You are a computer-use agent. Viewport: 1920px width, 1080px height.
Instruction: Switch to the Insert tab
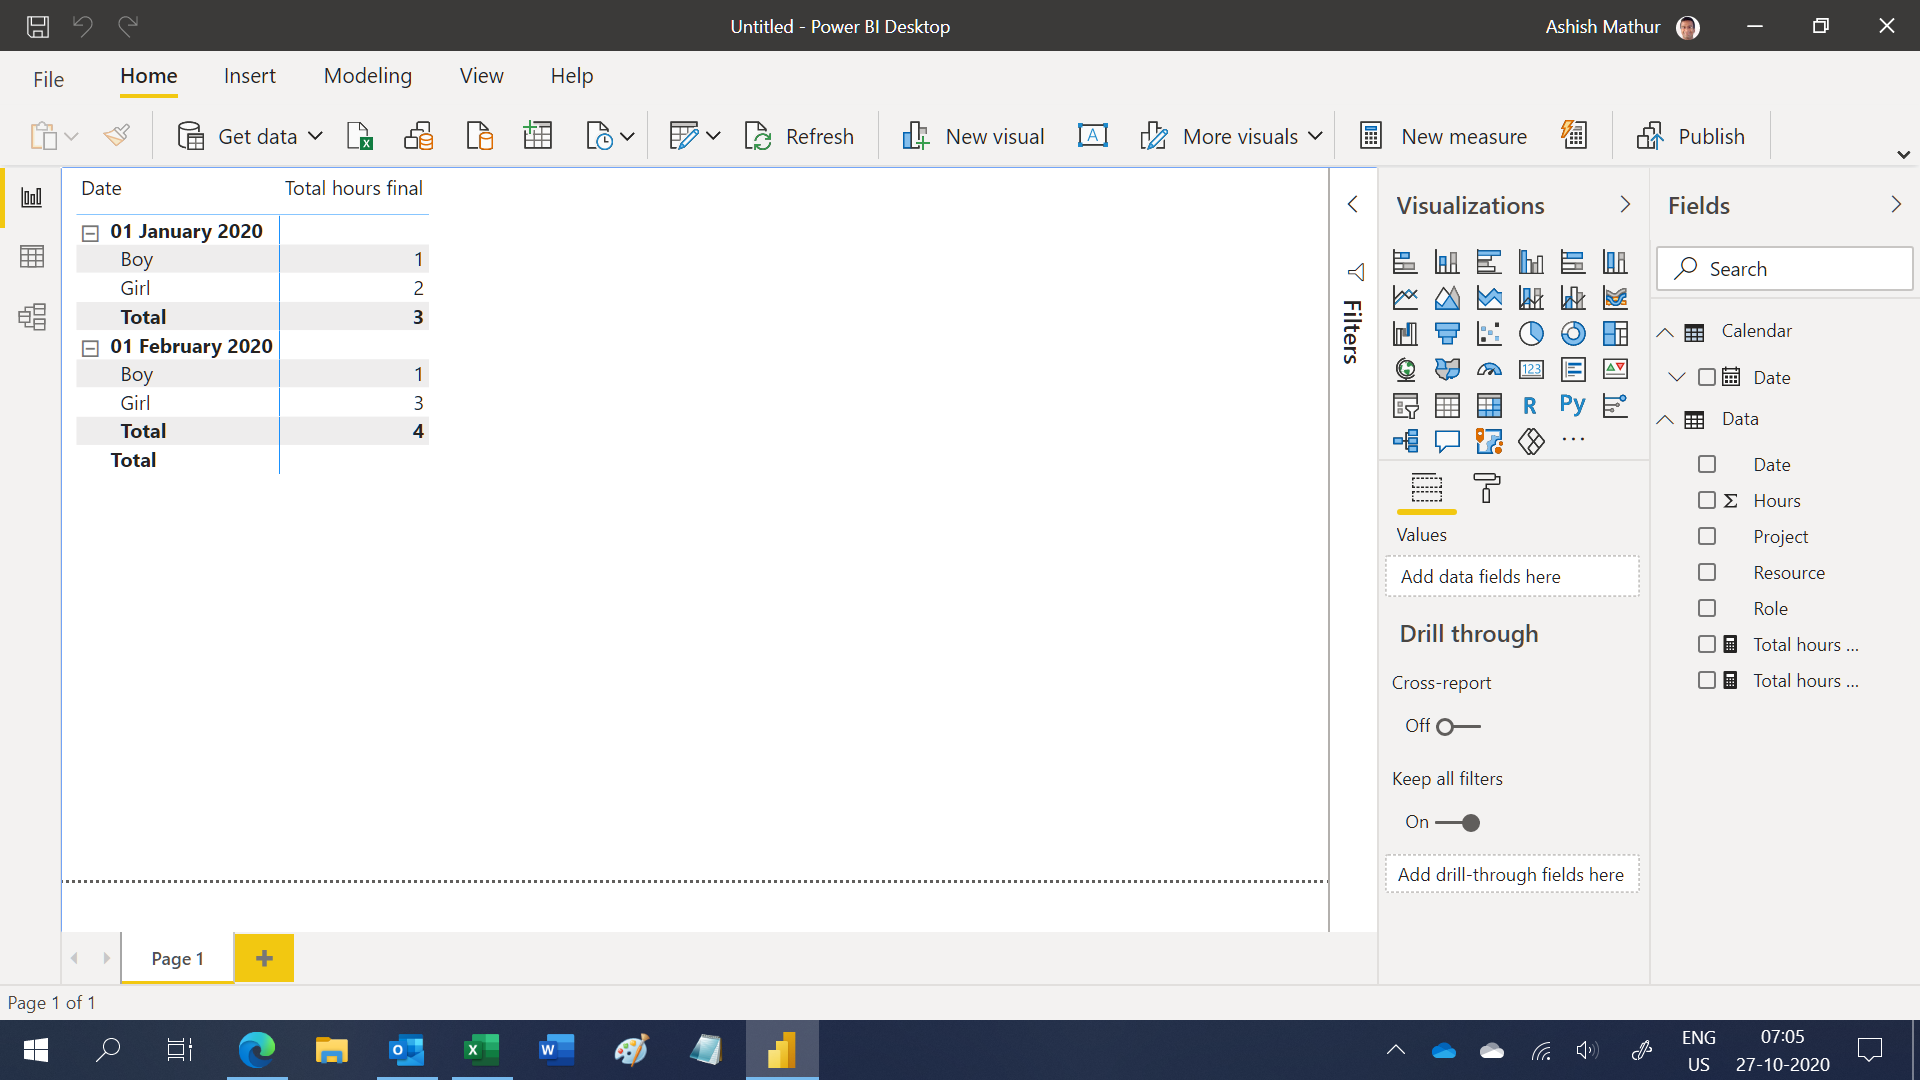point(250,76)
